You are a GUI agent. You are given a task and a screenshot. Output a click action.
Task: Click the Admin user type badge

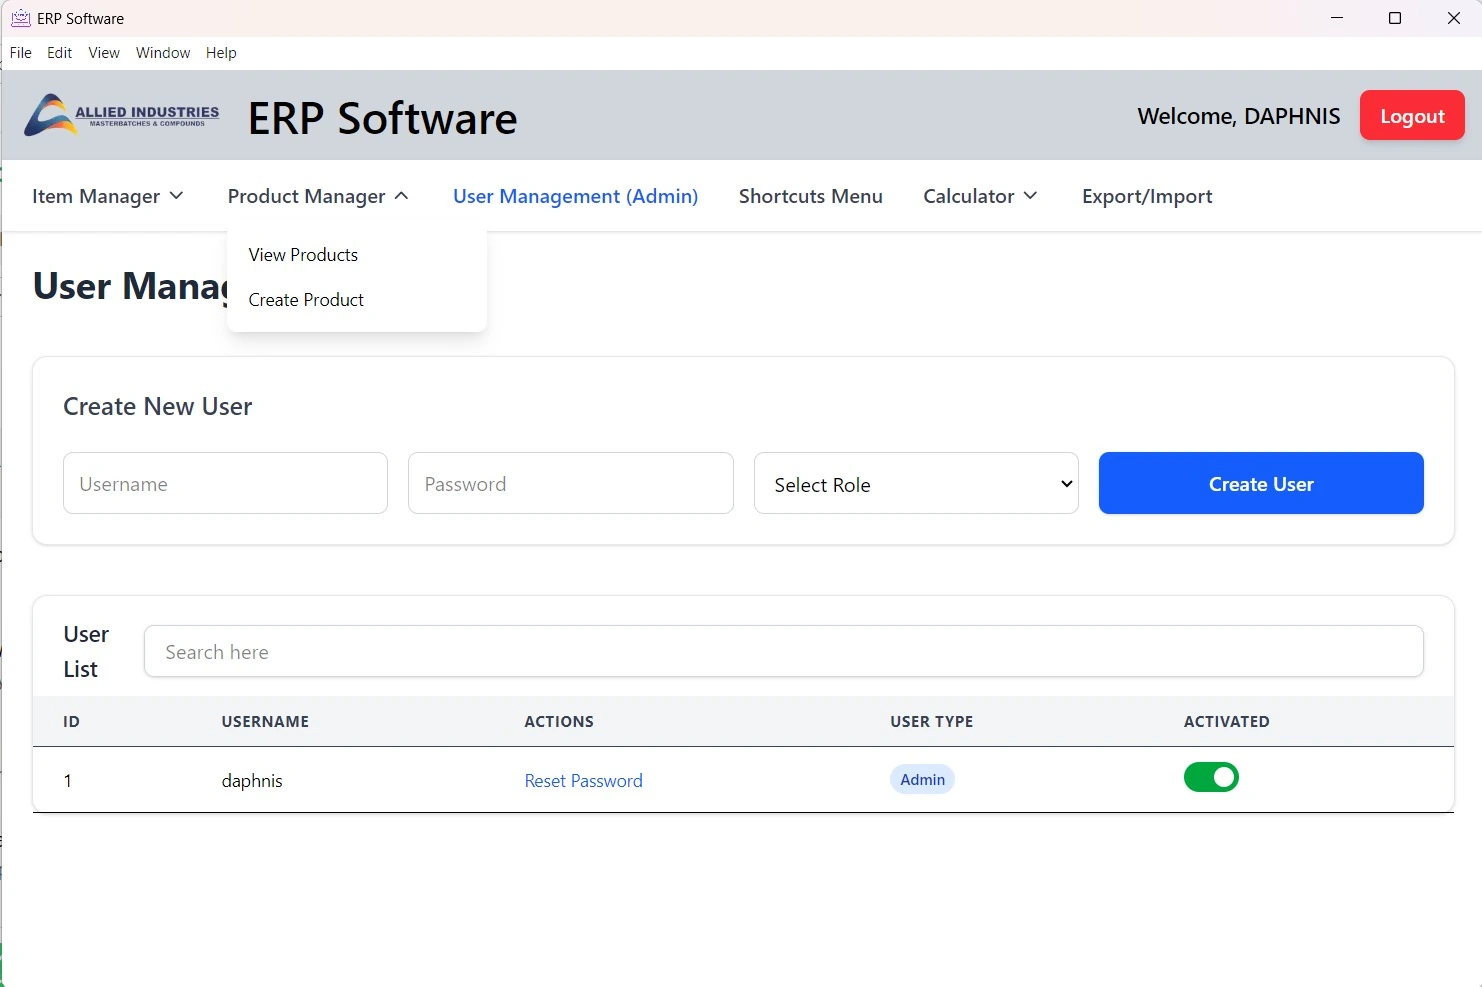pos(922,780)
